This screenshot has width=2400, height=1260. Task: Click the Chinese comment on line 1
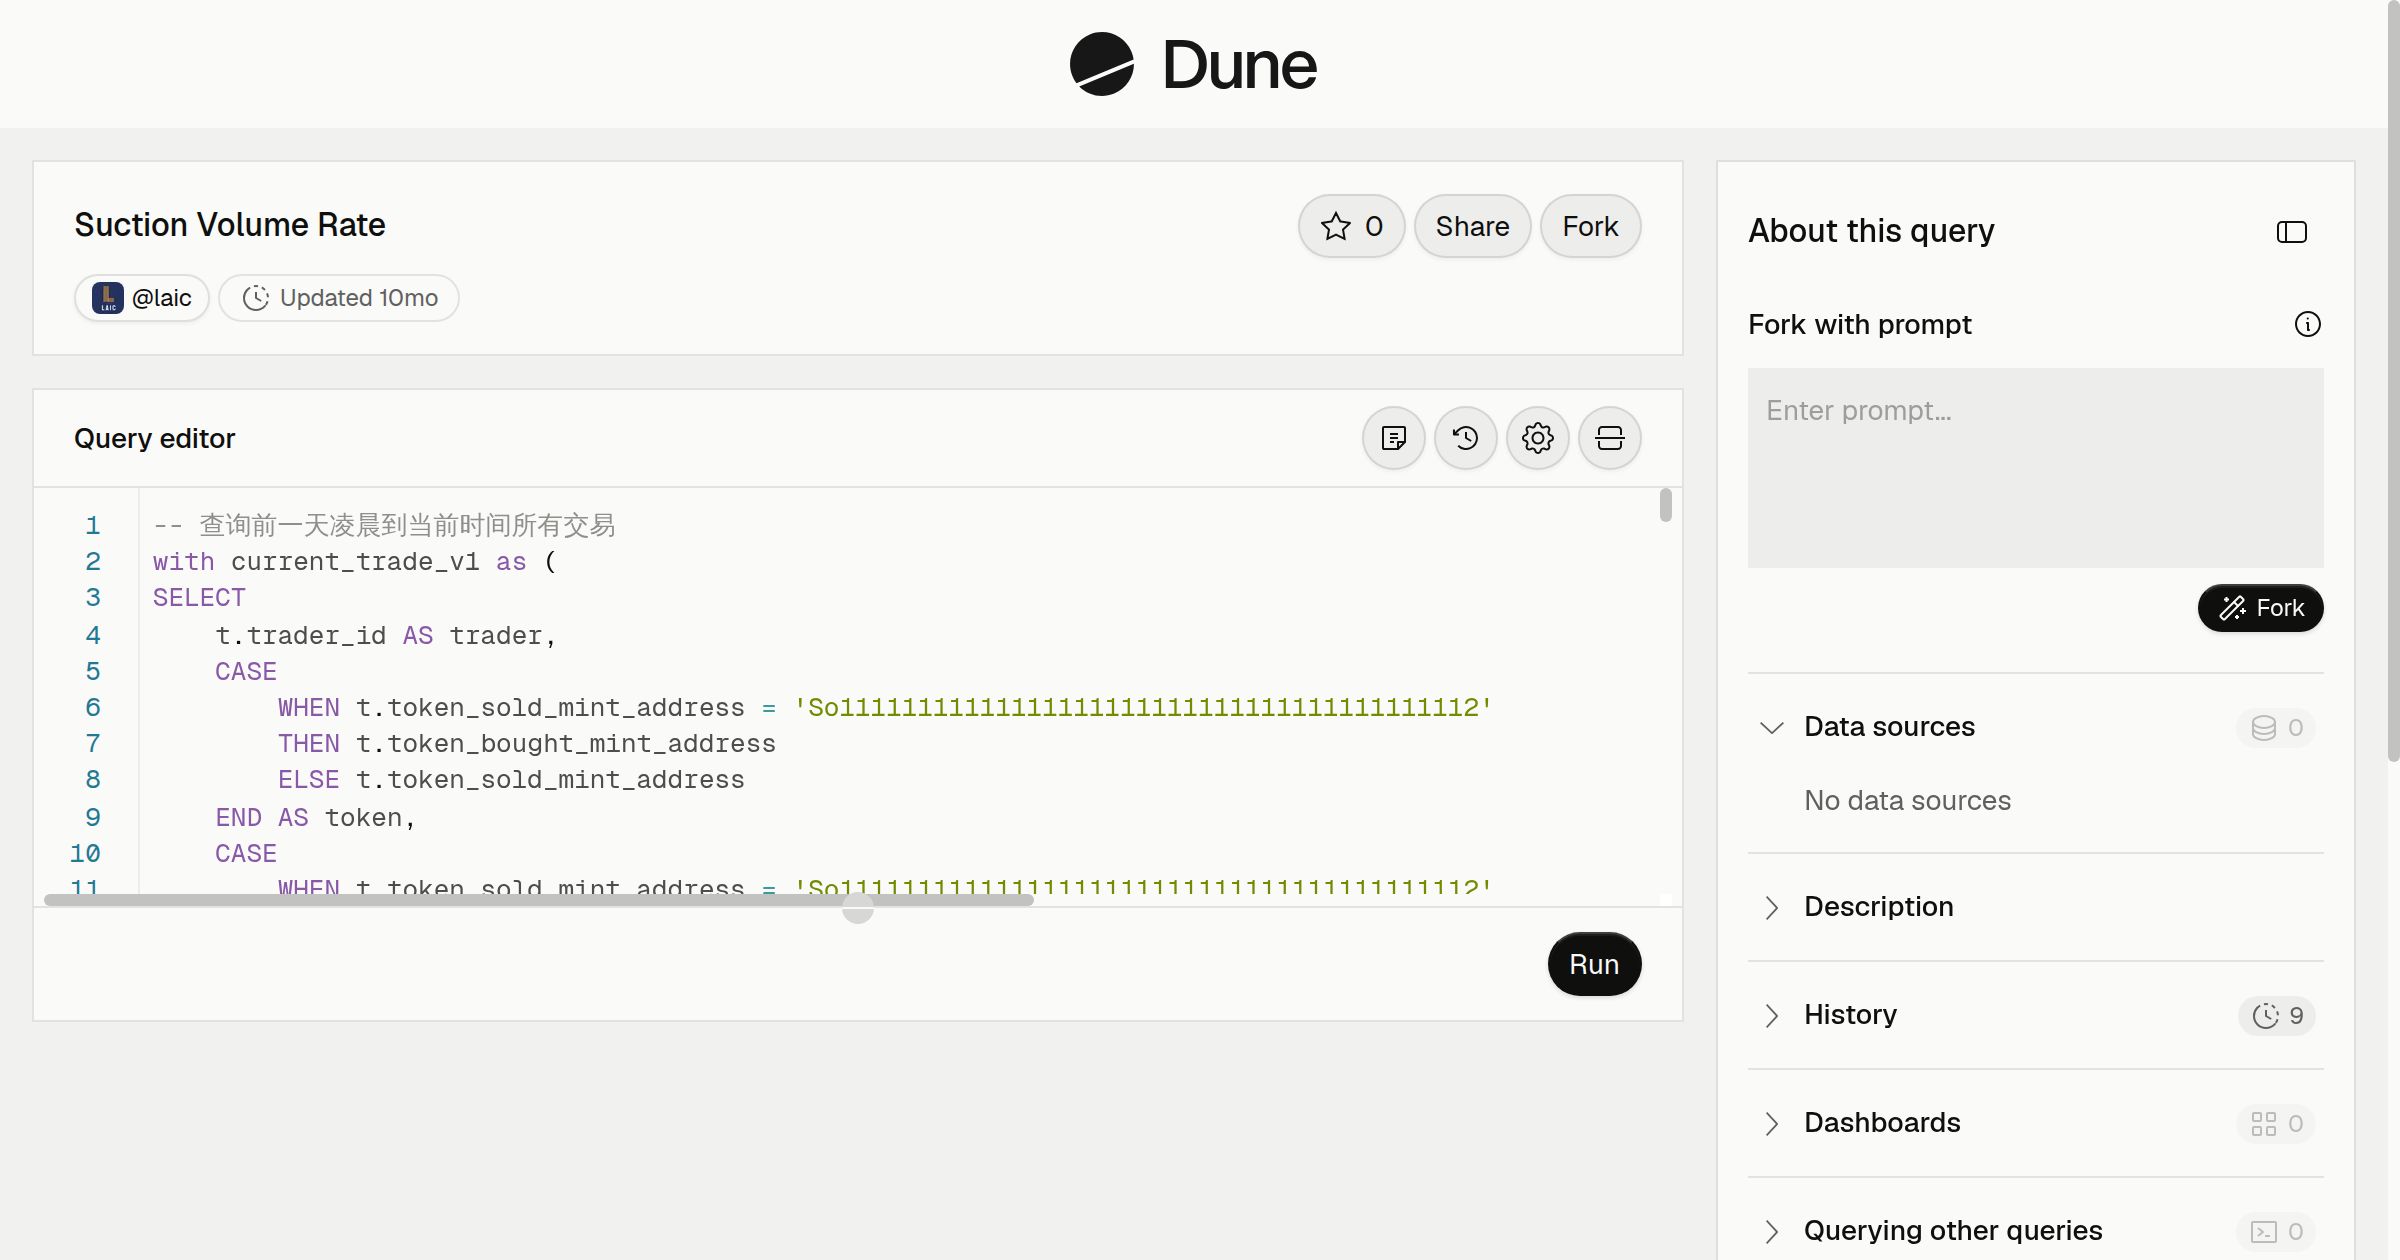384,525
